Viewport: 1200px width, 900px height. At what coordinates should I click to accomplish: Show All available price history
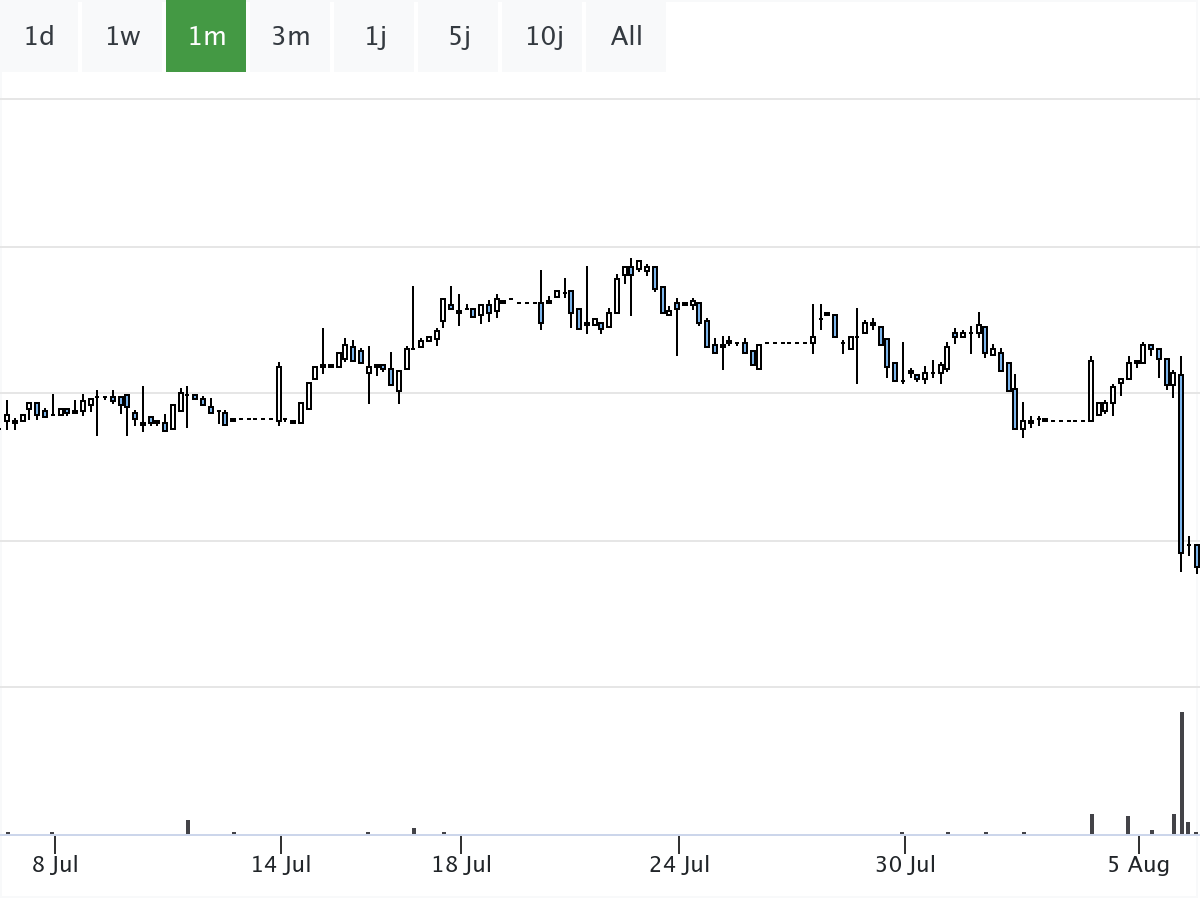(627, 37)
